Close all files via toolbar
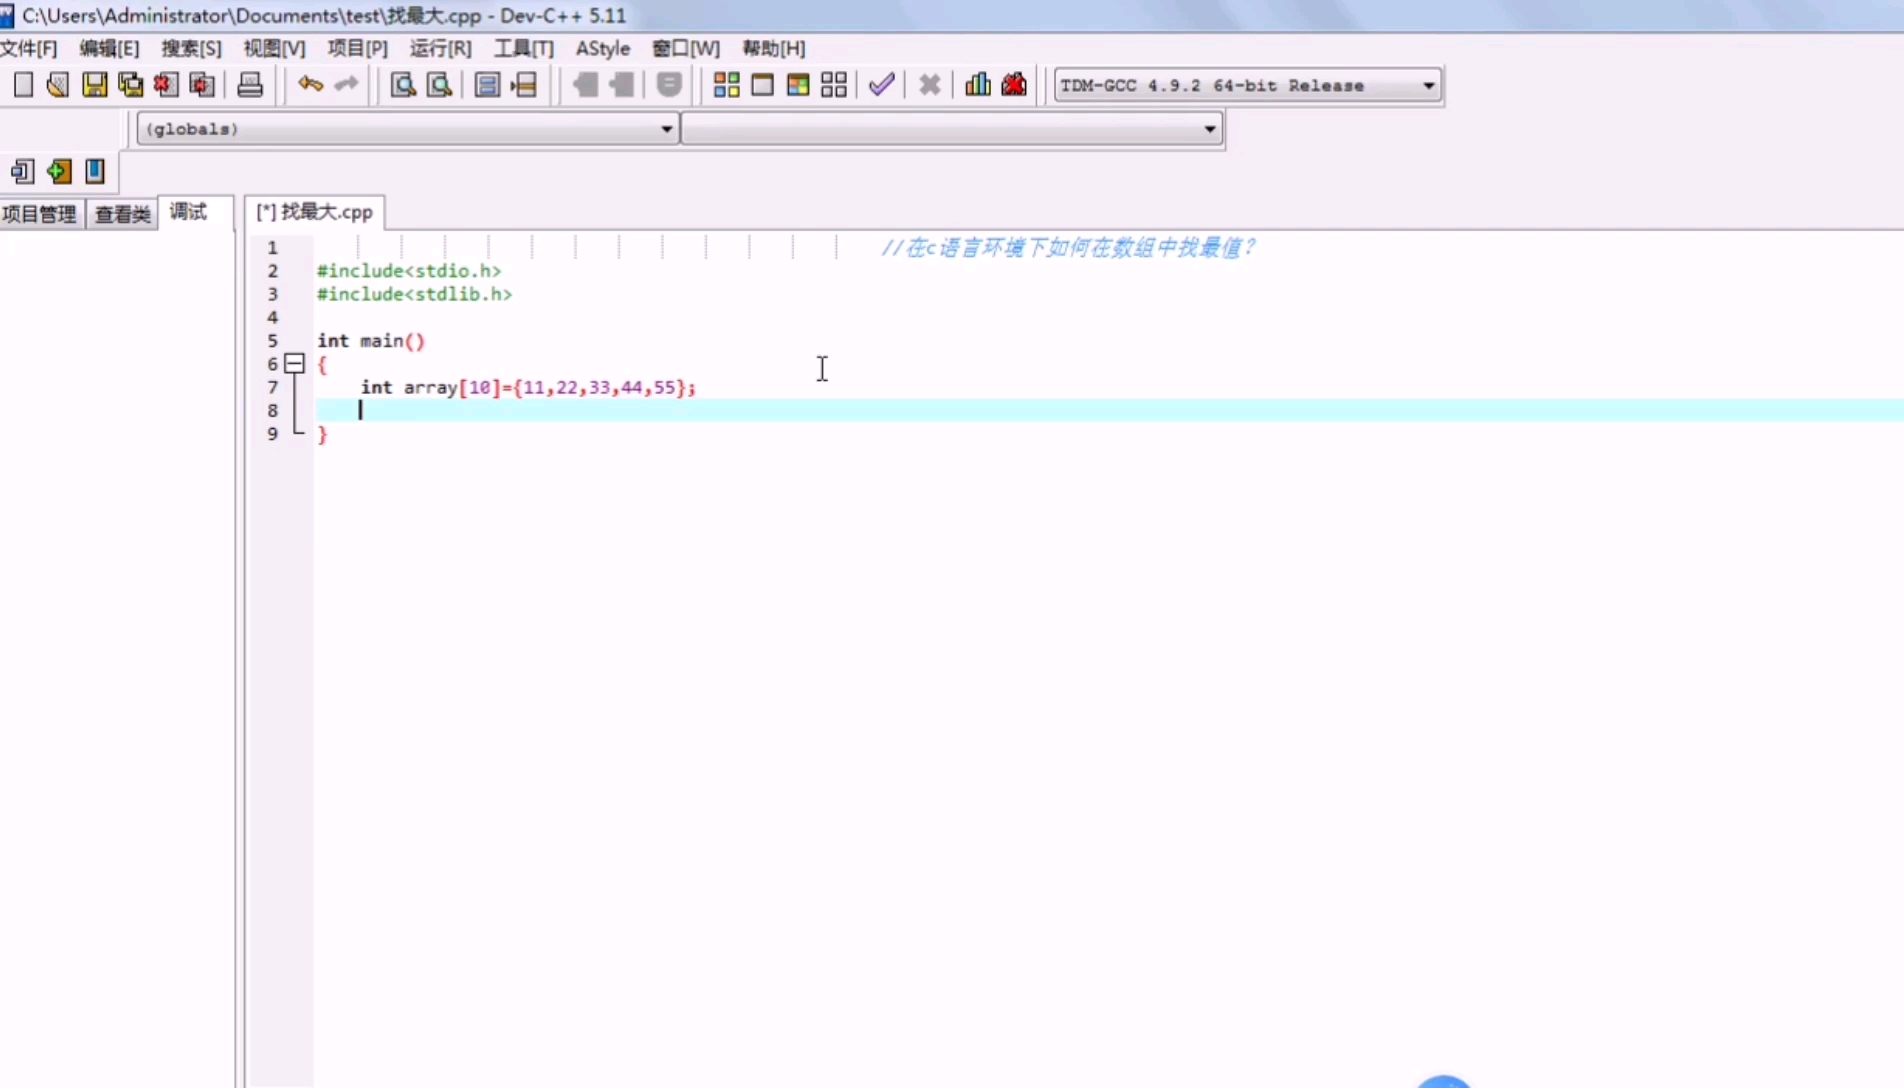 [202, 85]
